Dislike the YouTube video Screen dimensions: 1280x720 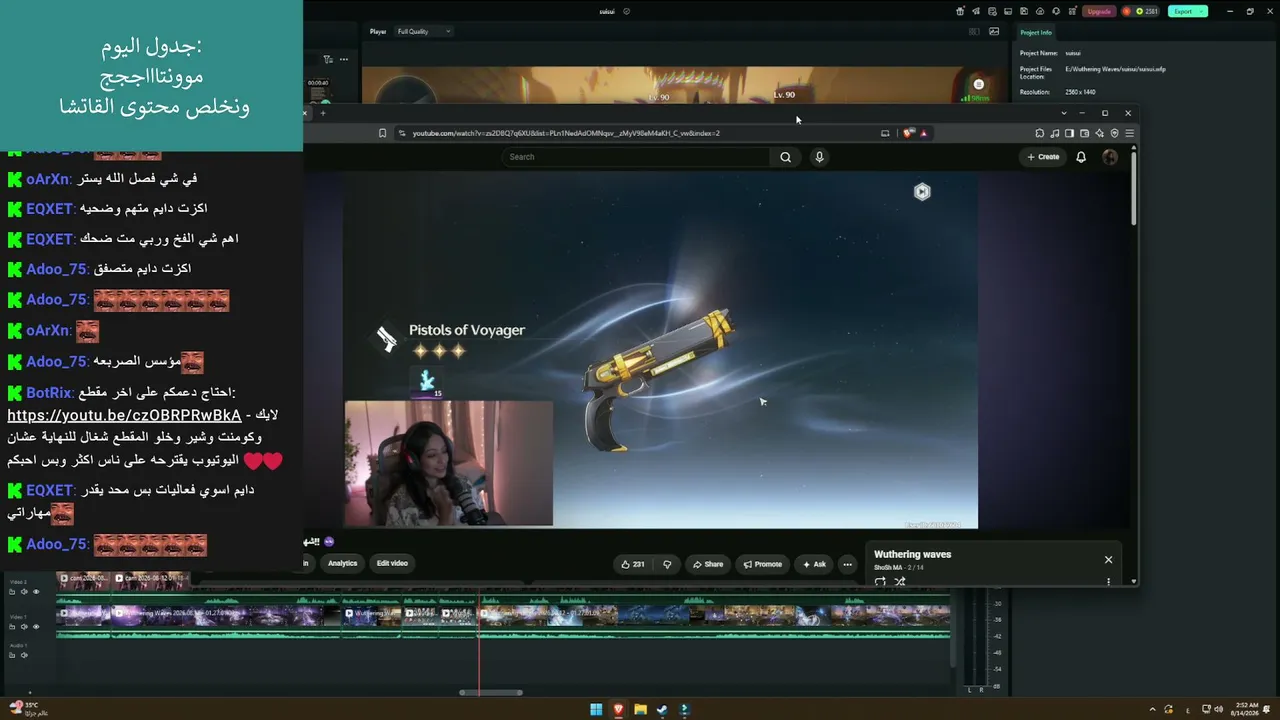667,564
